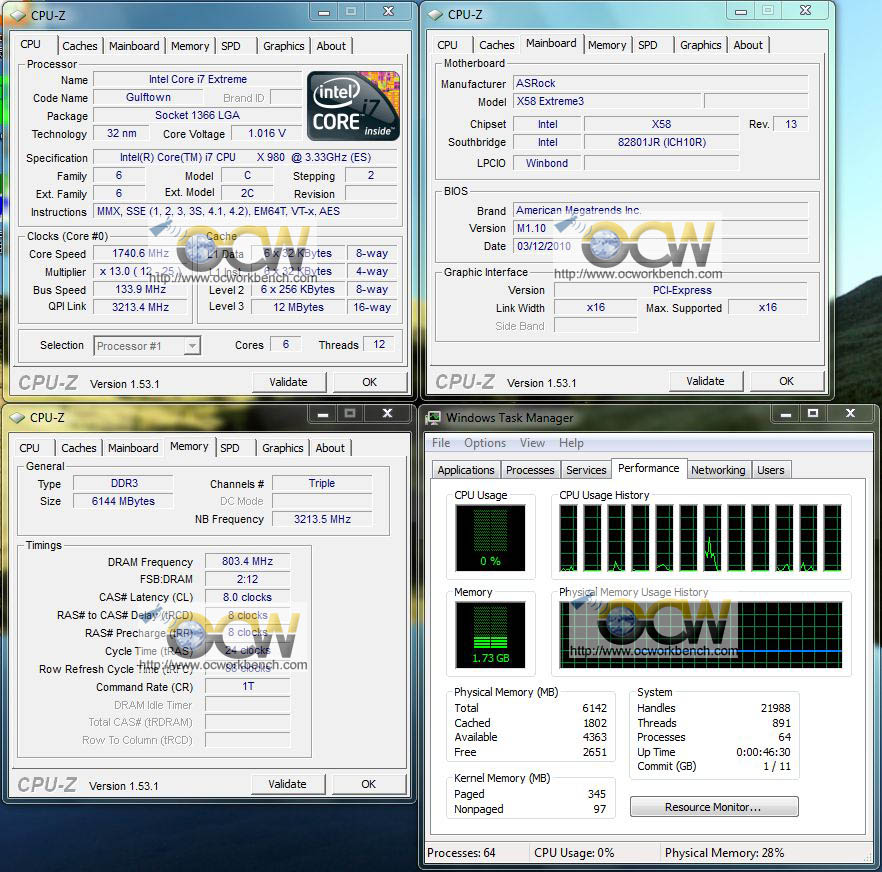
Task: Open About tab in Mainboard window
Action: pos(748,44)
